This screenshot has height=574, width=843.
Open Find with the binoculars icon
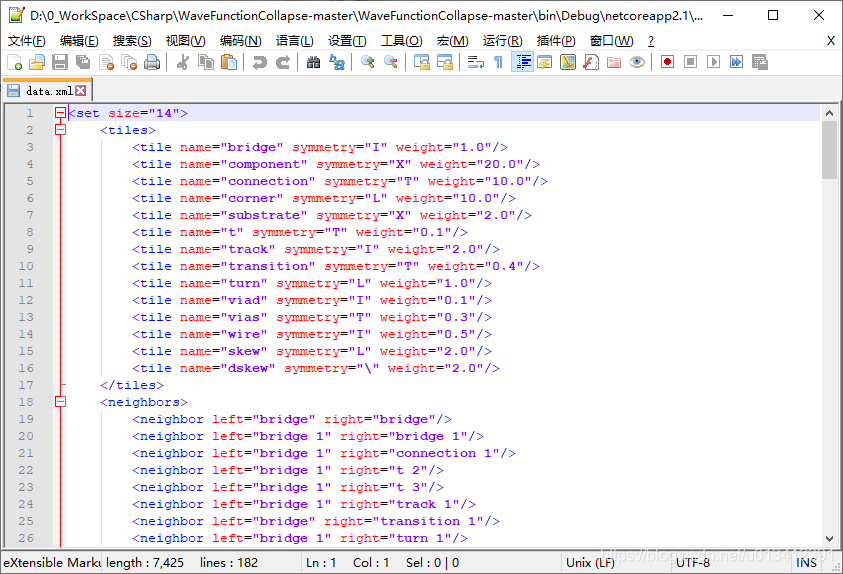(x=313, y=62)
